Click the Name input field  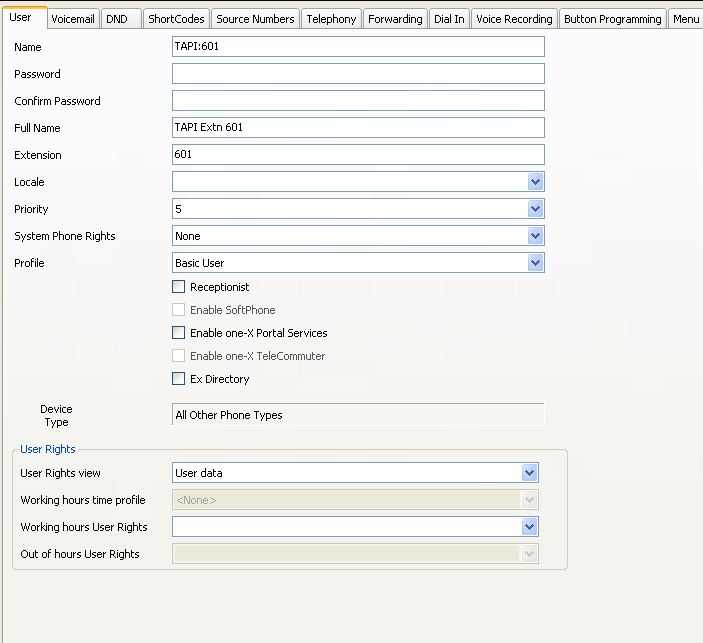pyautogui.click(x=358, y=47)
